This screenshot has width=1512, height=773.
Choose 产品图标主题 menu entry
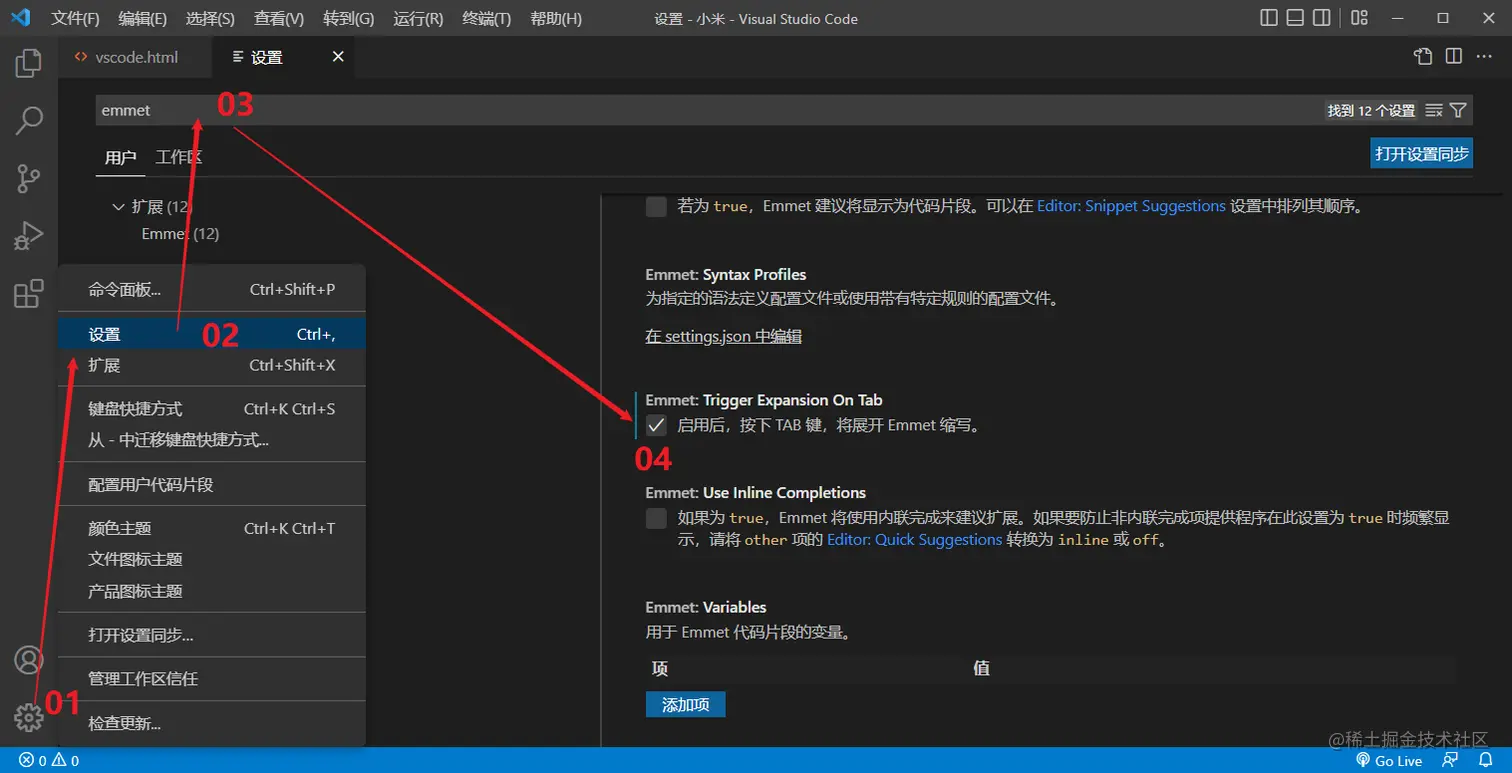(212, 591)
